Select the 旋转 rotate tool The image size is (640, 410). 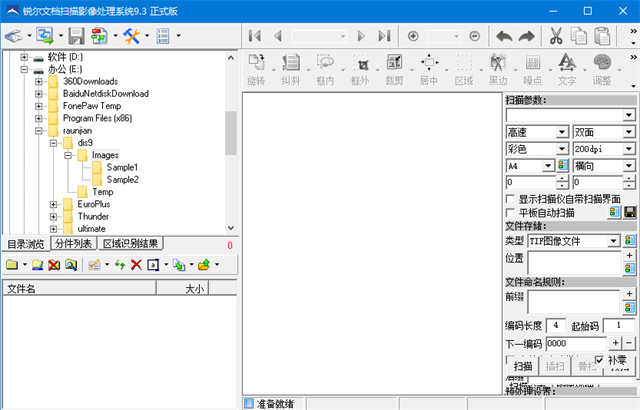(257, 69)
